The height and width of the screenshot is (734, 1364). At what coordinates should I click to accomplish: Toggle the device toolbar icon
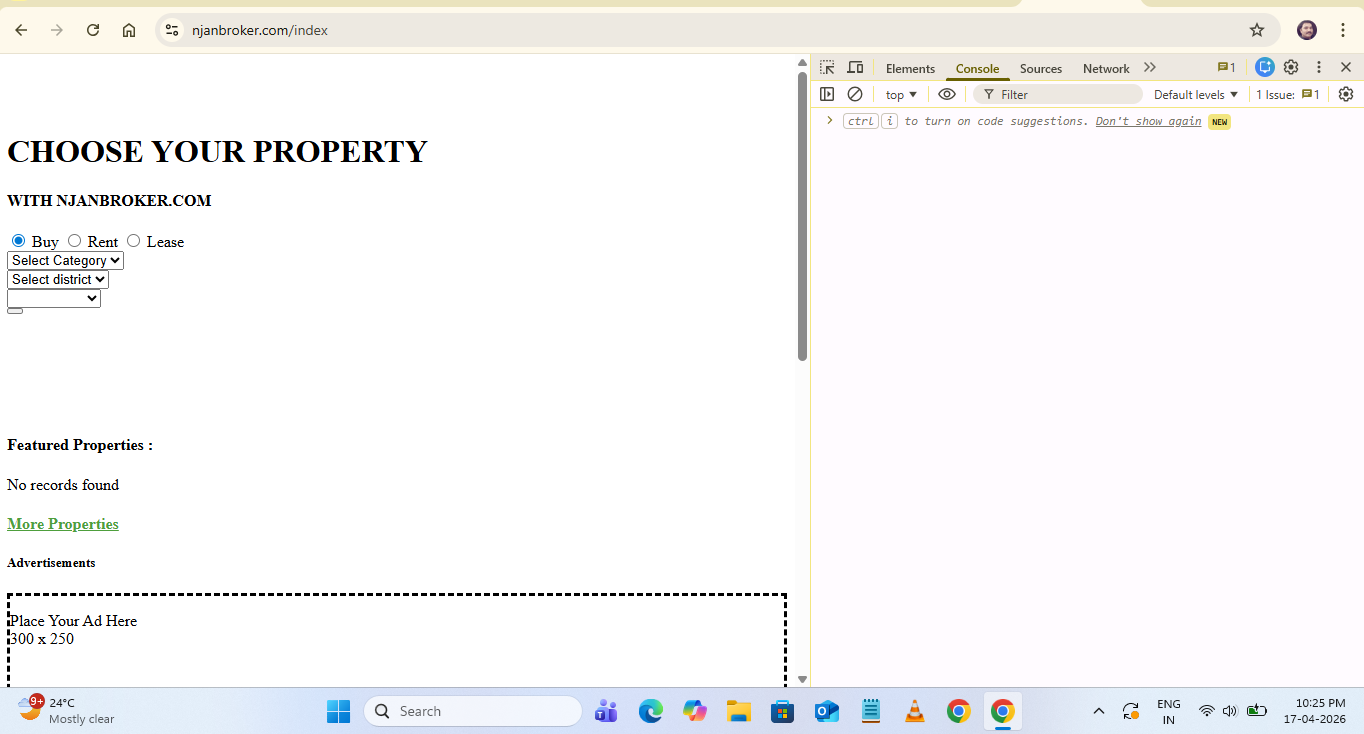855,68
